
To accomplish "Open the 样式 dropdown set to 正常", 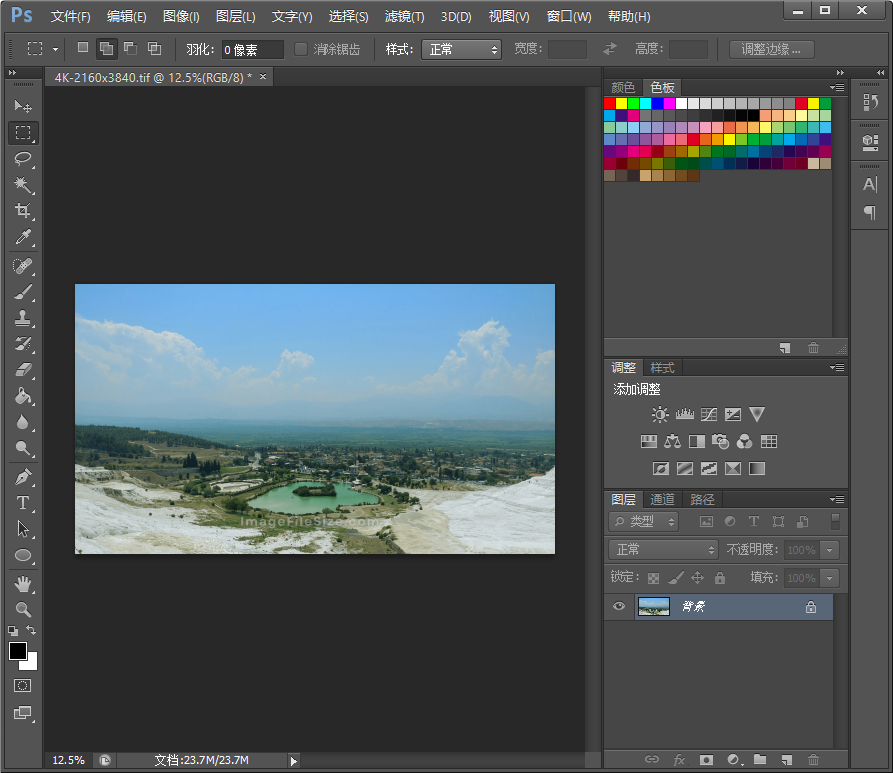I will pos(461,49).
